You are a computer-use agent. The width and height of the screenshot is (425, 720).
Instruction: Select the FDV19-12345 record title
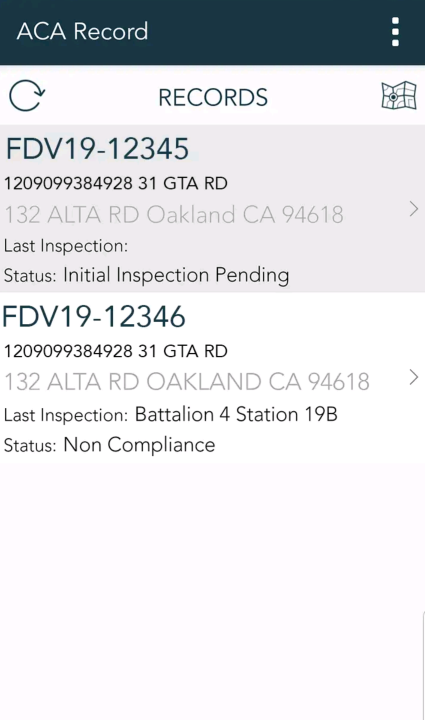coord(97,149)
